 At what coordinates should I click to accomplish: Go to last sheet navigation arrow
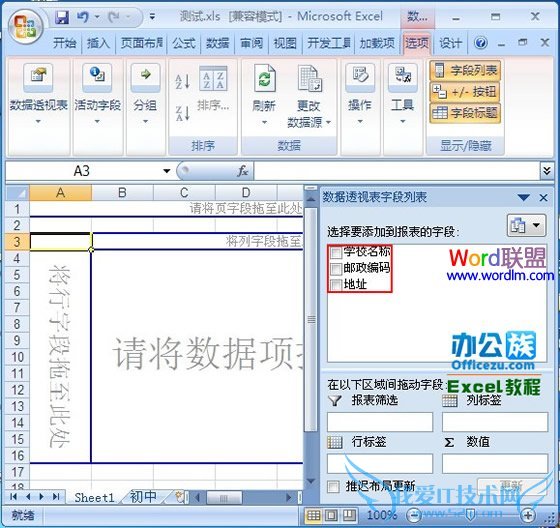[56, 497]
